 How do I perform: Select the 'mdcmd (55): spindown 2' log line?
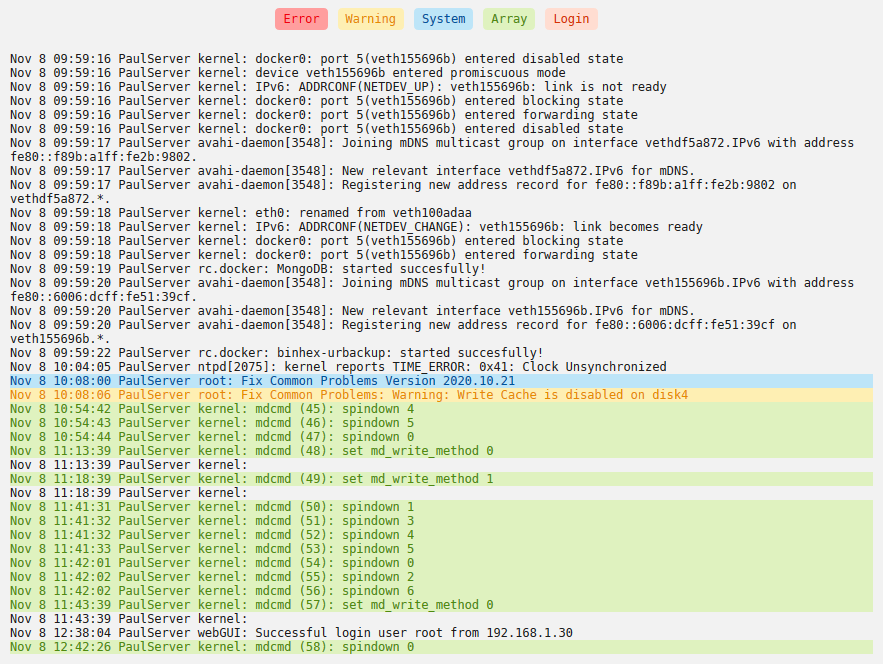click(x=442, y=577)
